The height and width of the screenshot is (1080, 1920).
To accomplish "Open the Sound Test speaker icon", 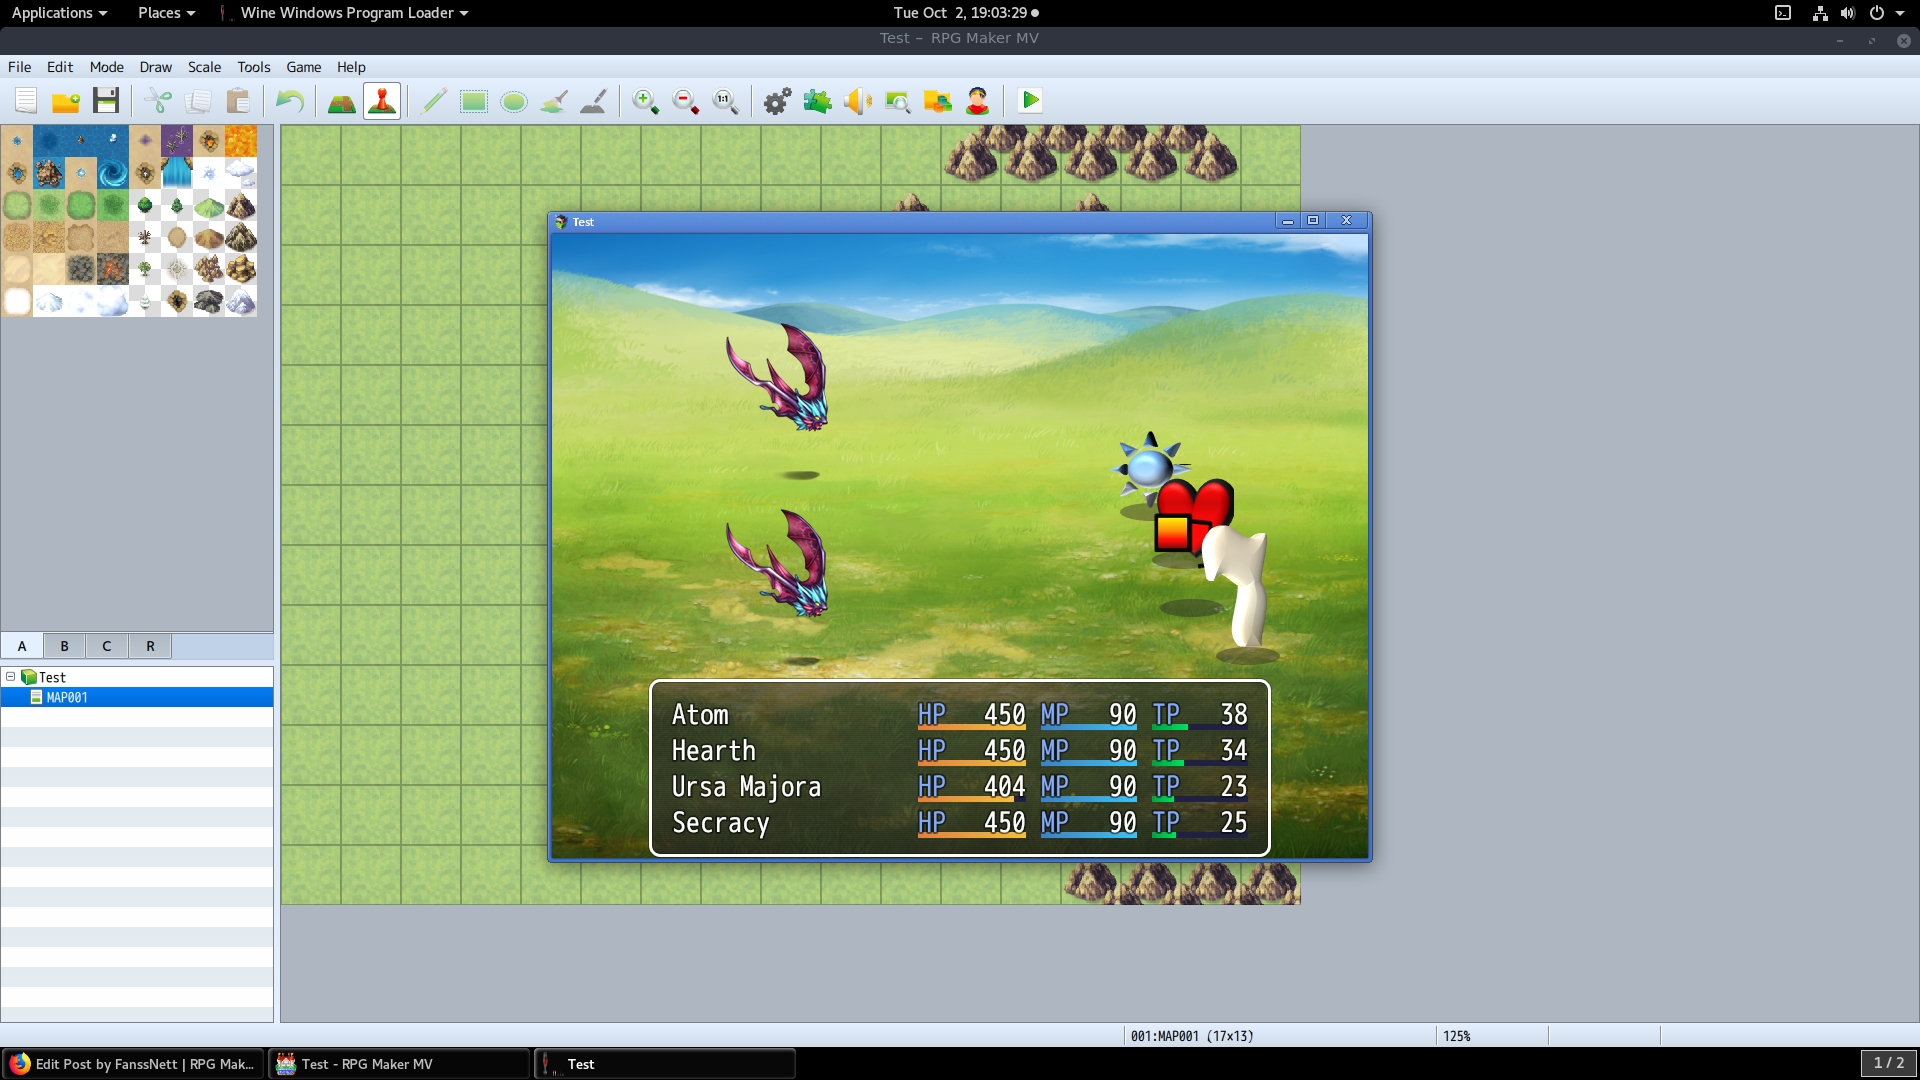I will 858,101.
